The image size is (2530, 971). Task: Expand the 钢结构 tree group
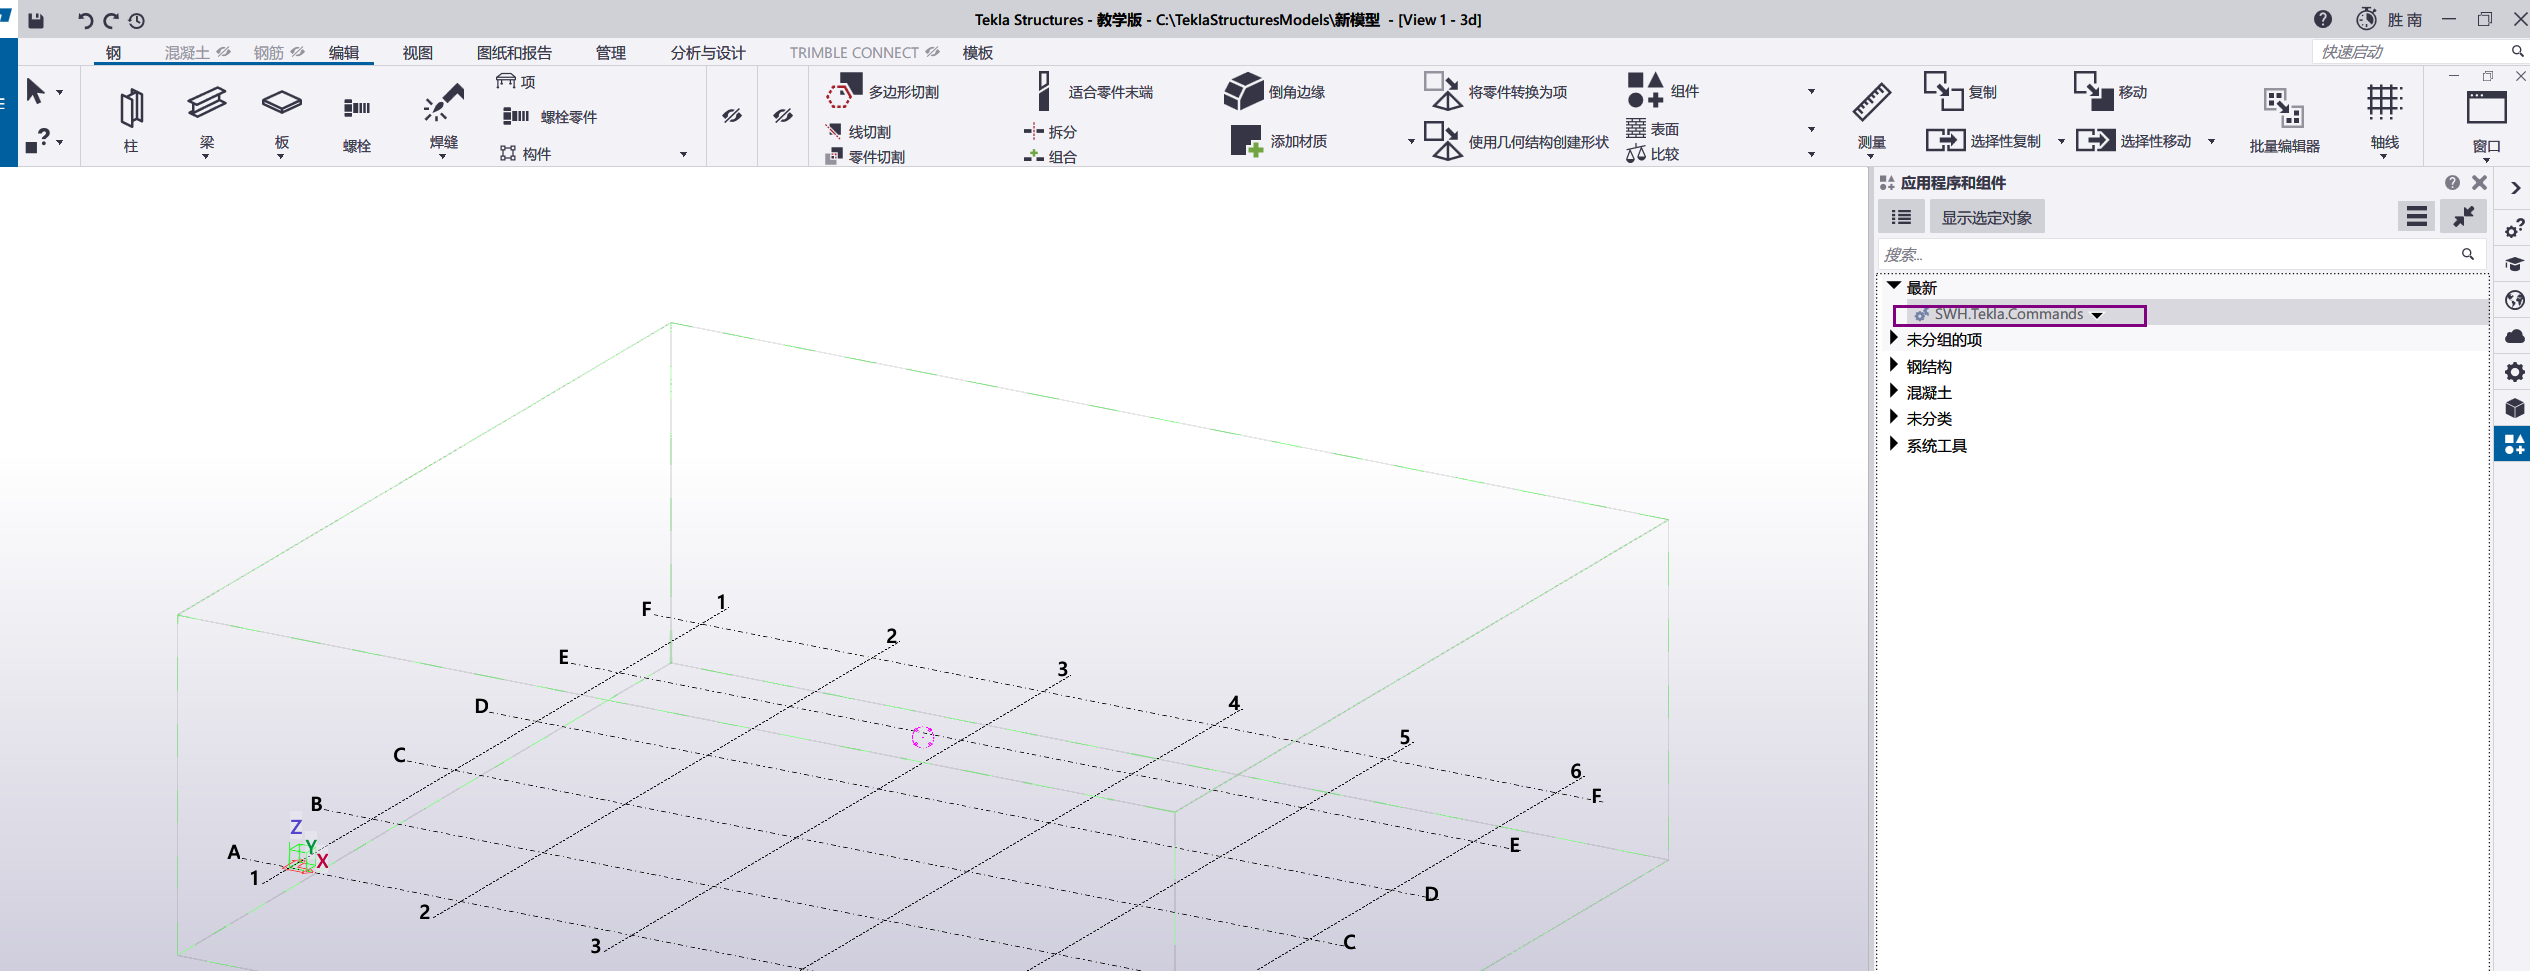pyautogui.click(x=1893, y=366)
